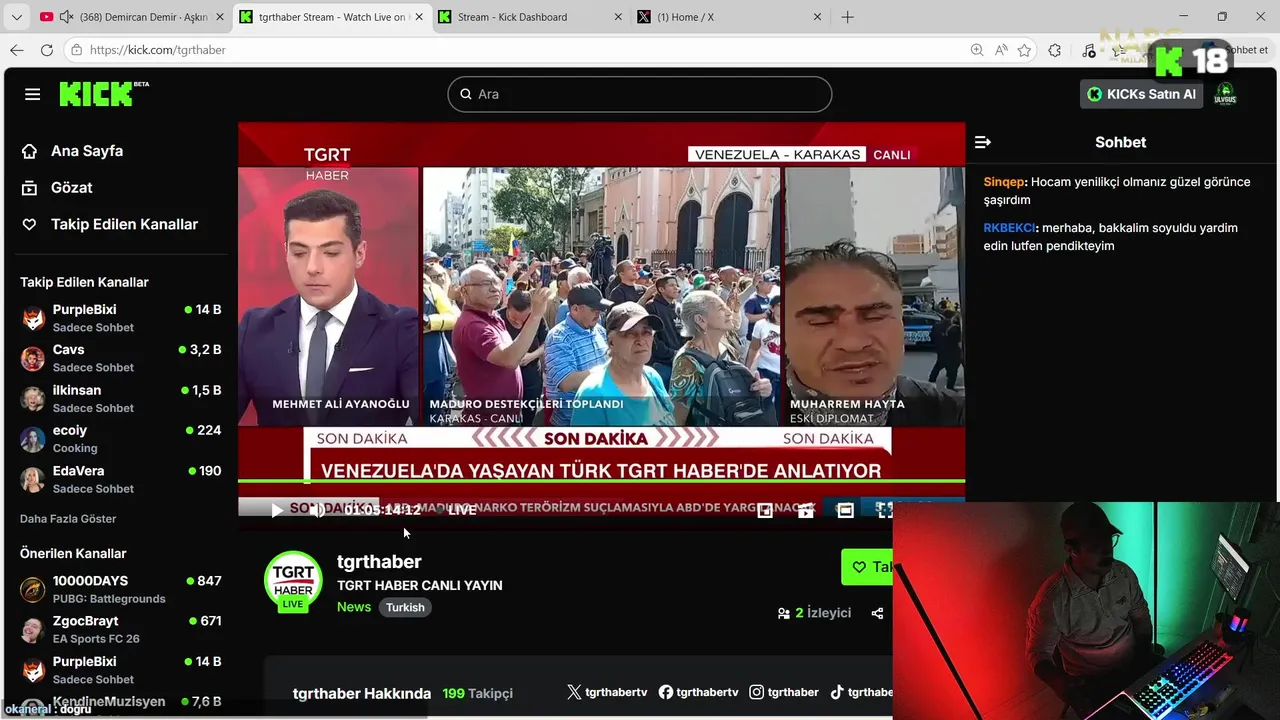This screenshot has width=1280, height=720.
Task: Collapse the Sohbet chat panel
Action: (982, 142)
